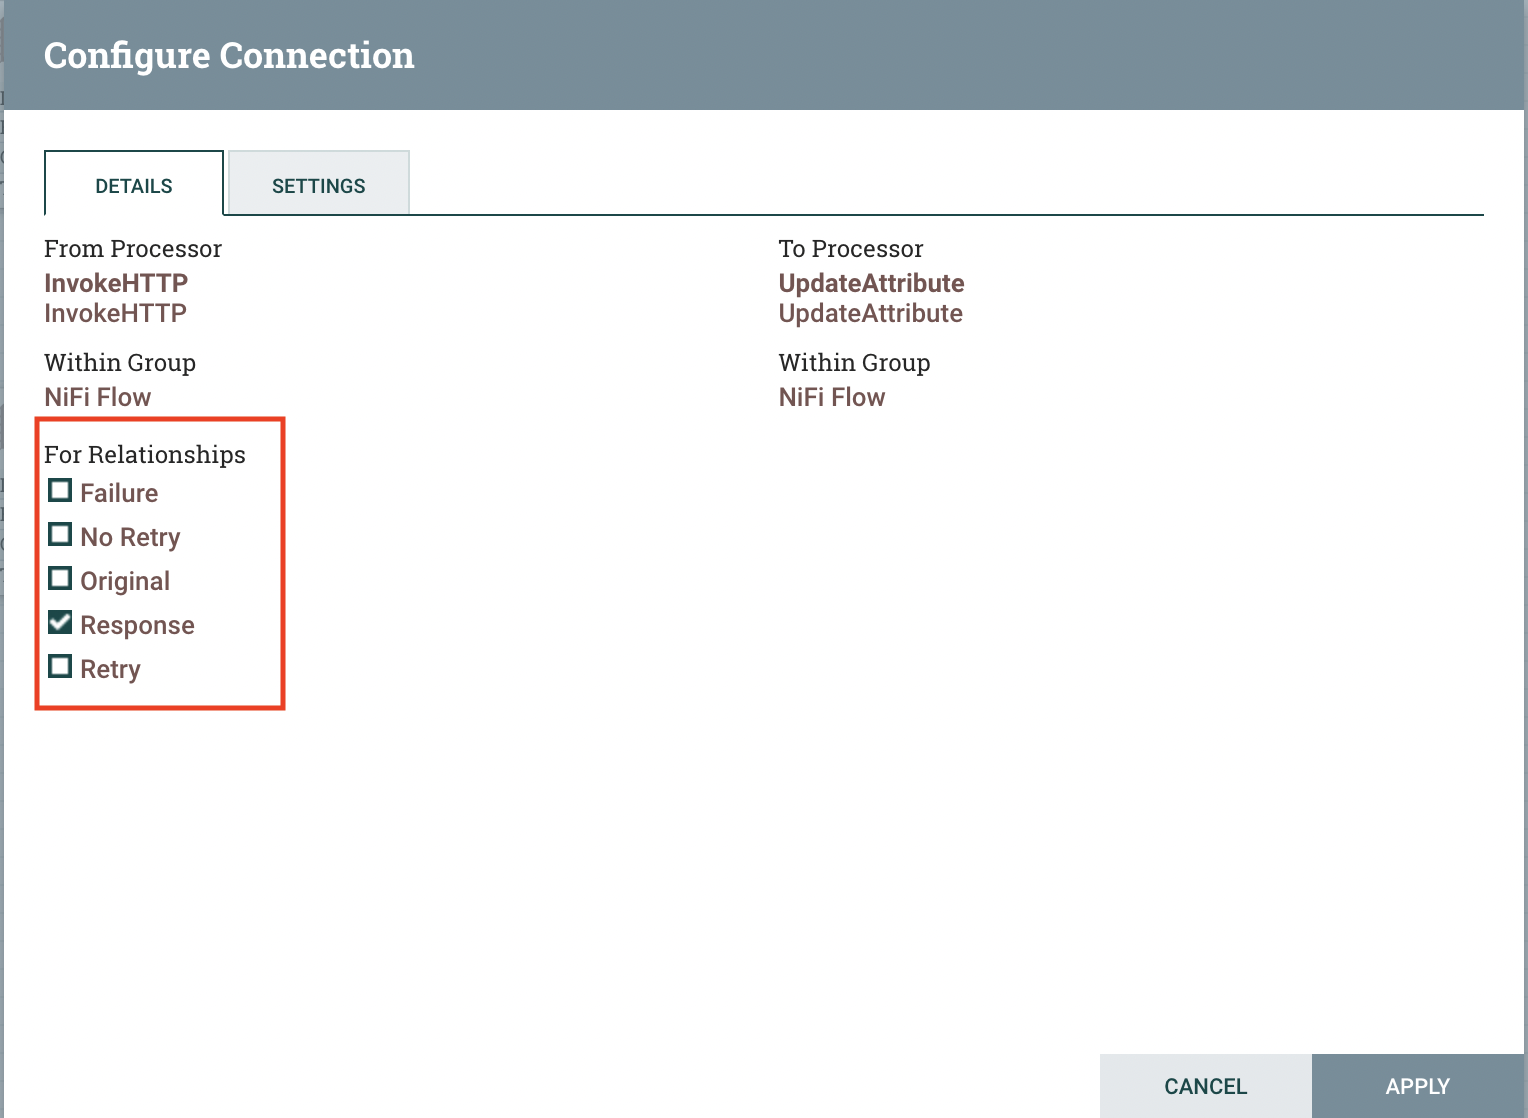The image size is (1528, 1118).
Task: Click the InvokeHTTP processor name subtitle
Action: 115,313
